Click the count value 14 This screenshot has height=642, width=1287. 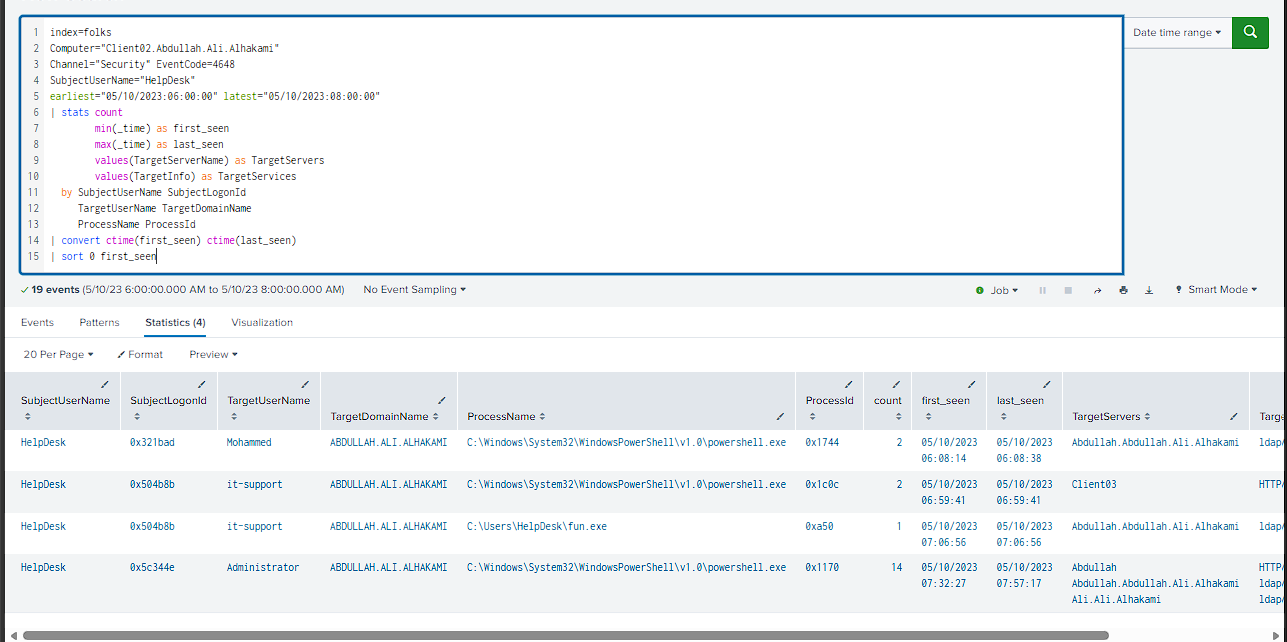click(x=896, y=568)
